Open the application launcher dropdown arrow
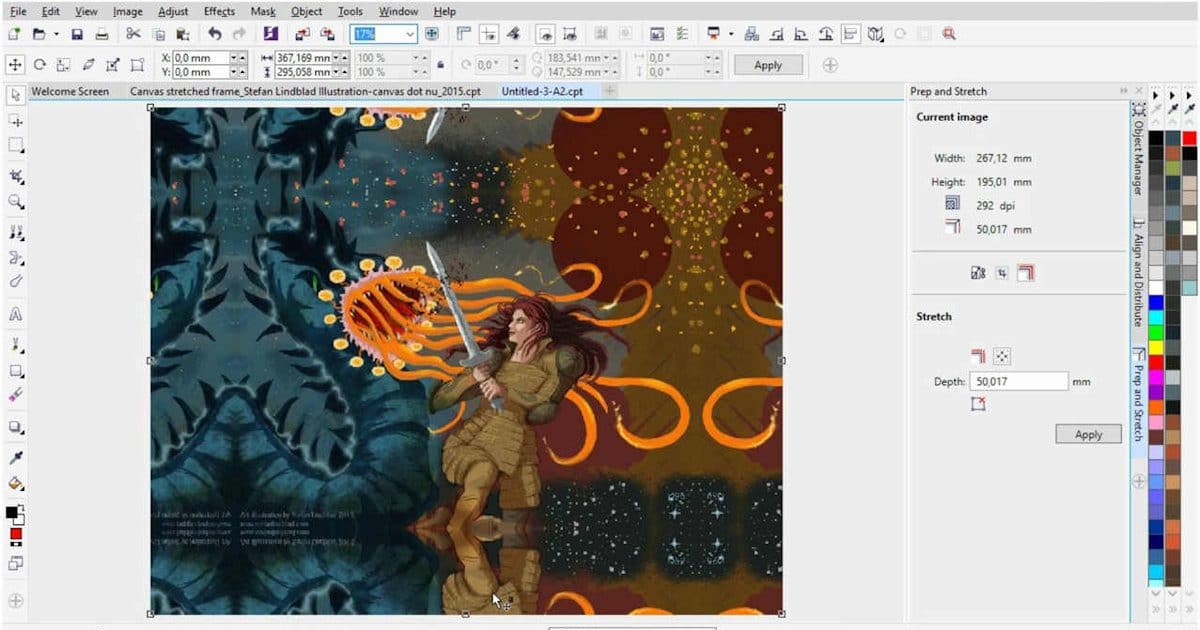 coord(731,34)
